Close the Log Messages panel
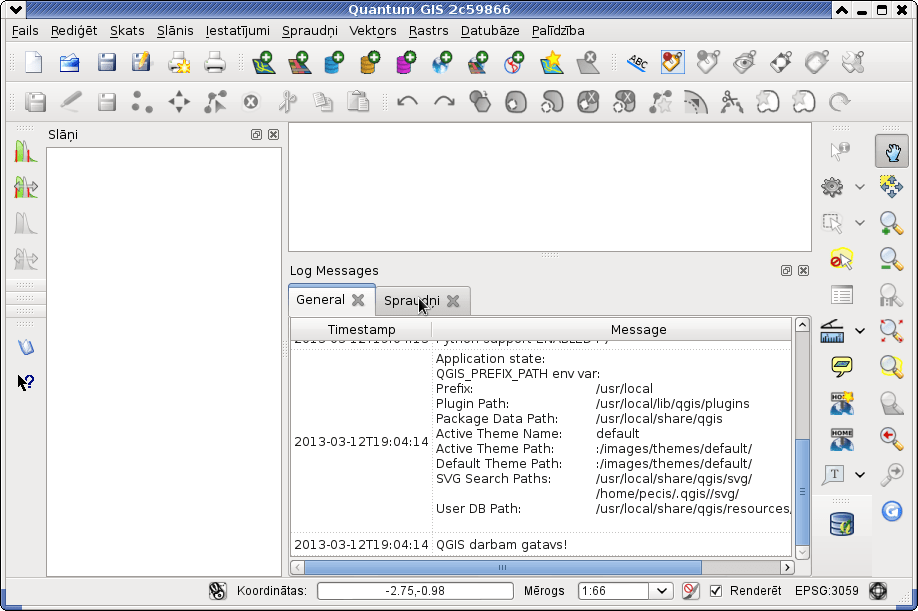The image size is (918, 611). [x=804, y=270]
